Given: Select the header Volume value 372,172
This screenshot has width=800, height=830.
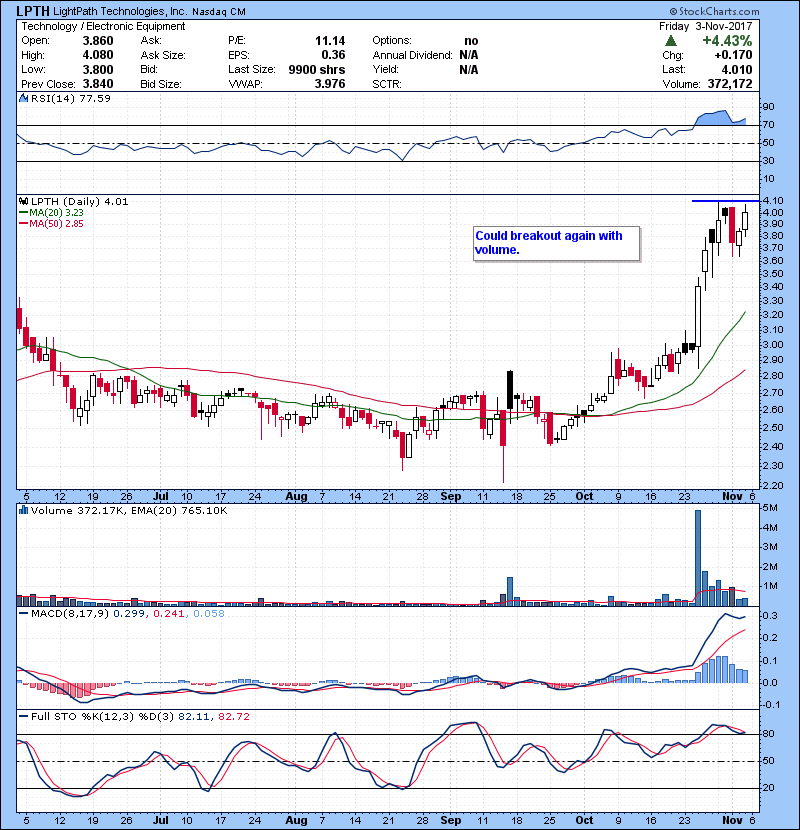Looking at the screenshot, I should point(730,84).
